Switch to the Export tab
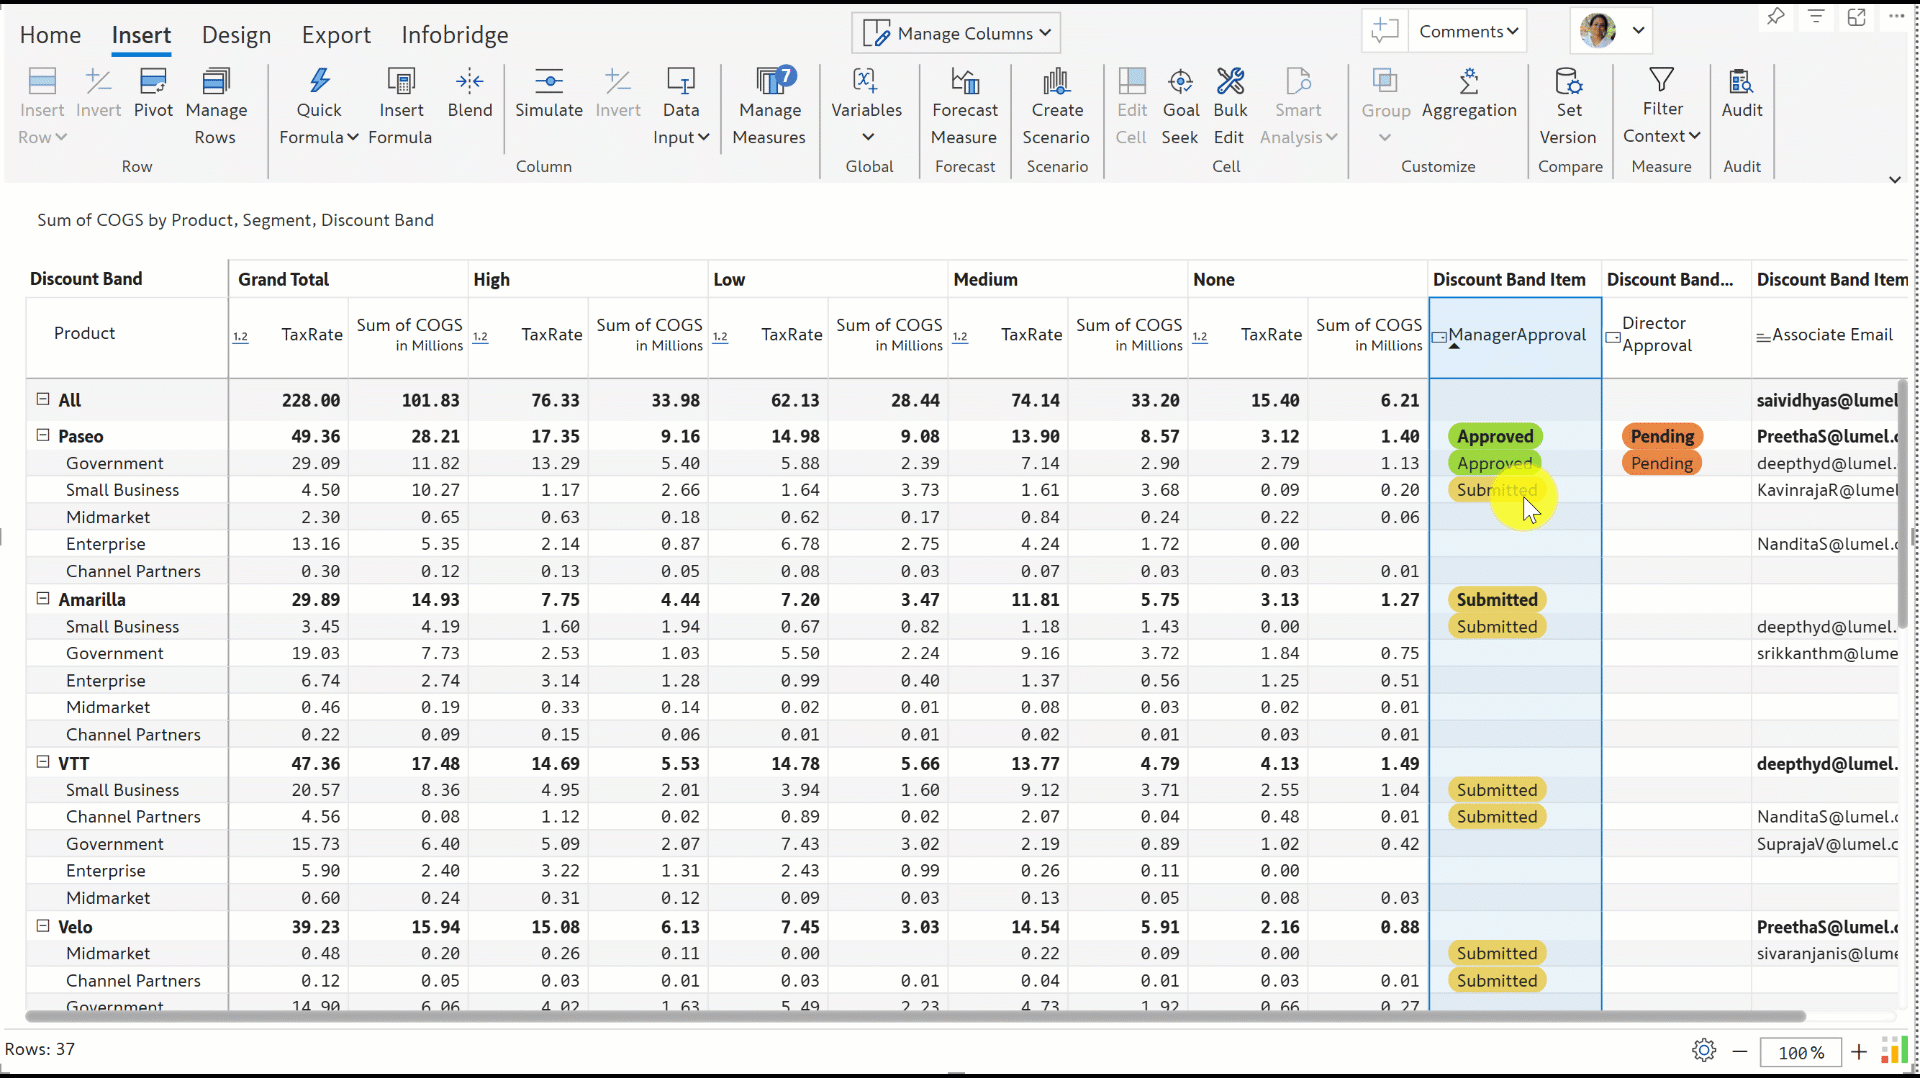The width and height of the screenshot is (1920, 1078). [x=336, y=35]
